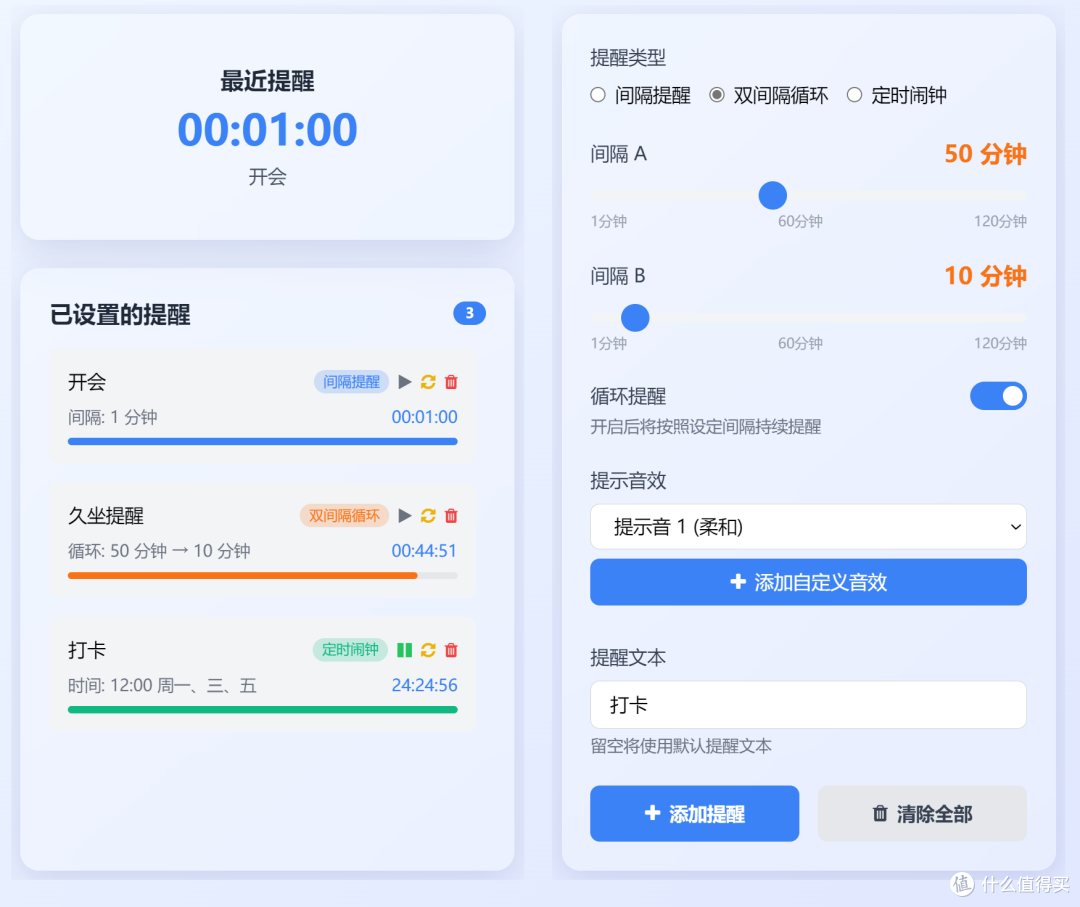1080x907 pixels.
Task: Reset the 开会 reminder using refresh icon
Action: click(x=428, y=382)
